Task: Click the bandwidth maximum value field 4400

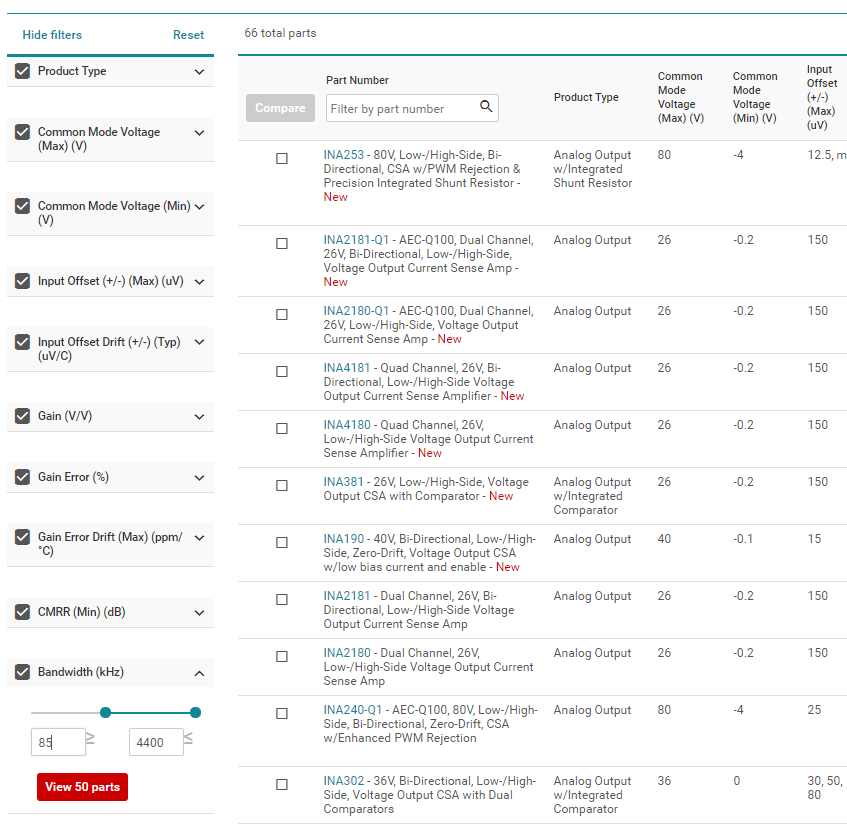Action: tap(156, 742)
